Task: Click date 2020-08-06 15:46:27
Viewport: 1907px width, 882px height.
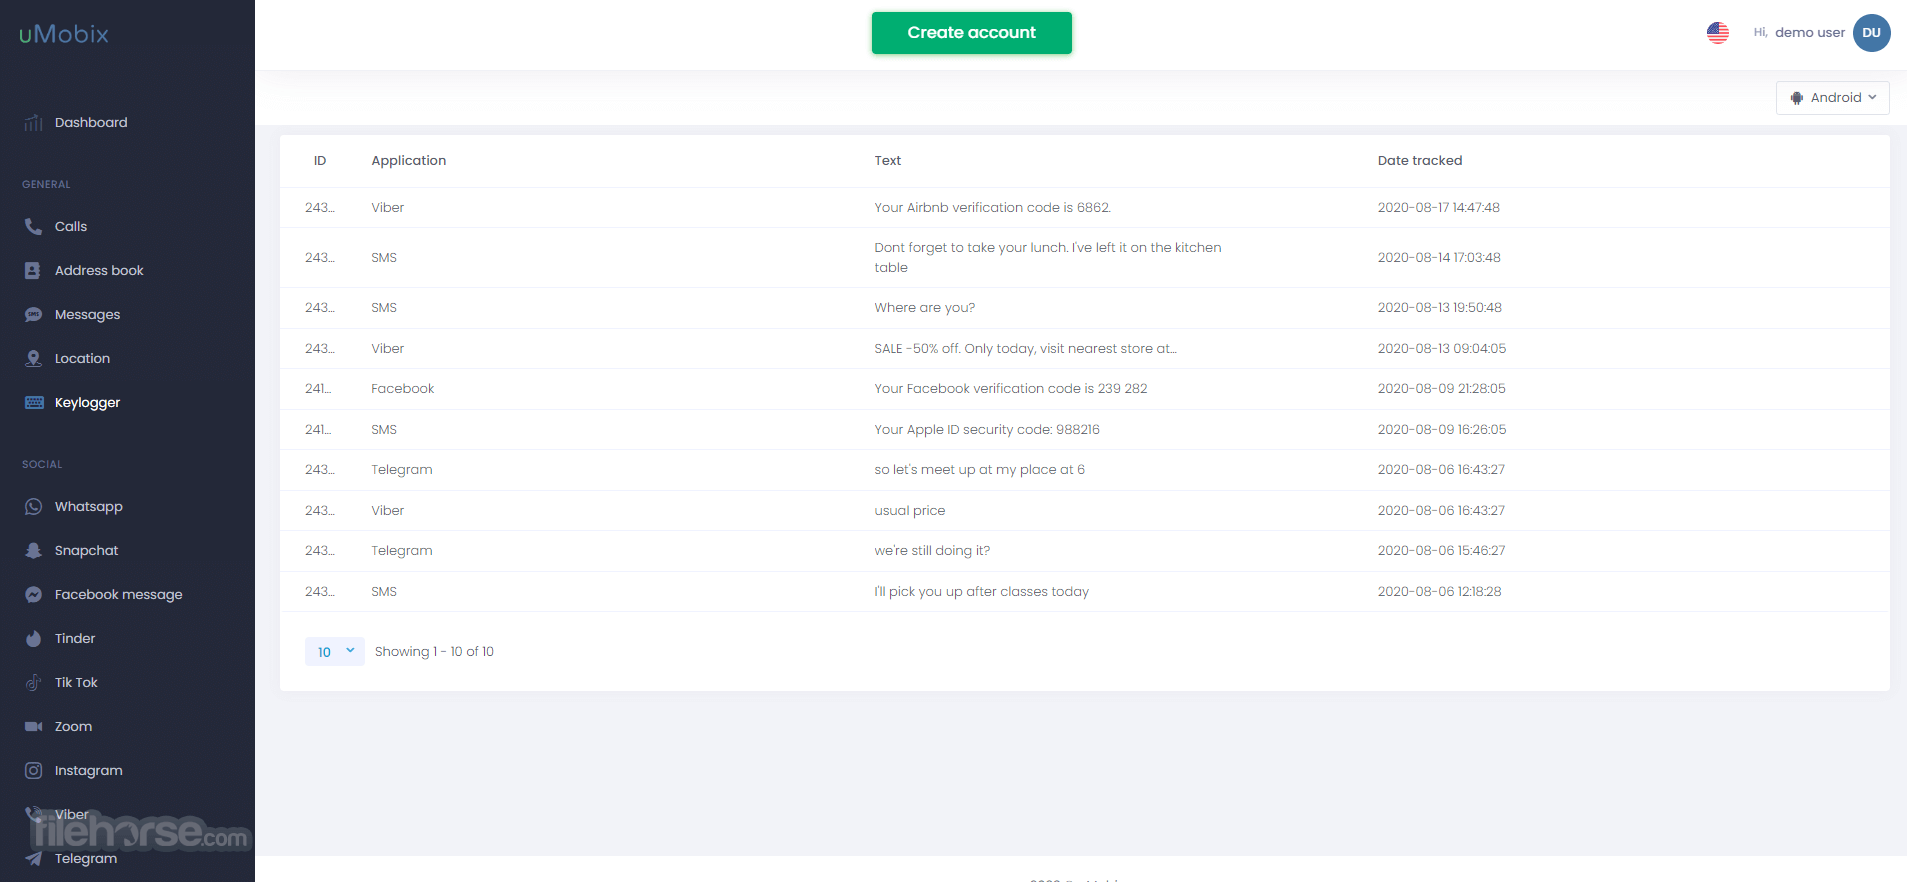Action: 1441,551
